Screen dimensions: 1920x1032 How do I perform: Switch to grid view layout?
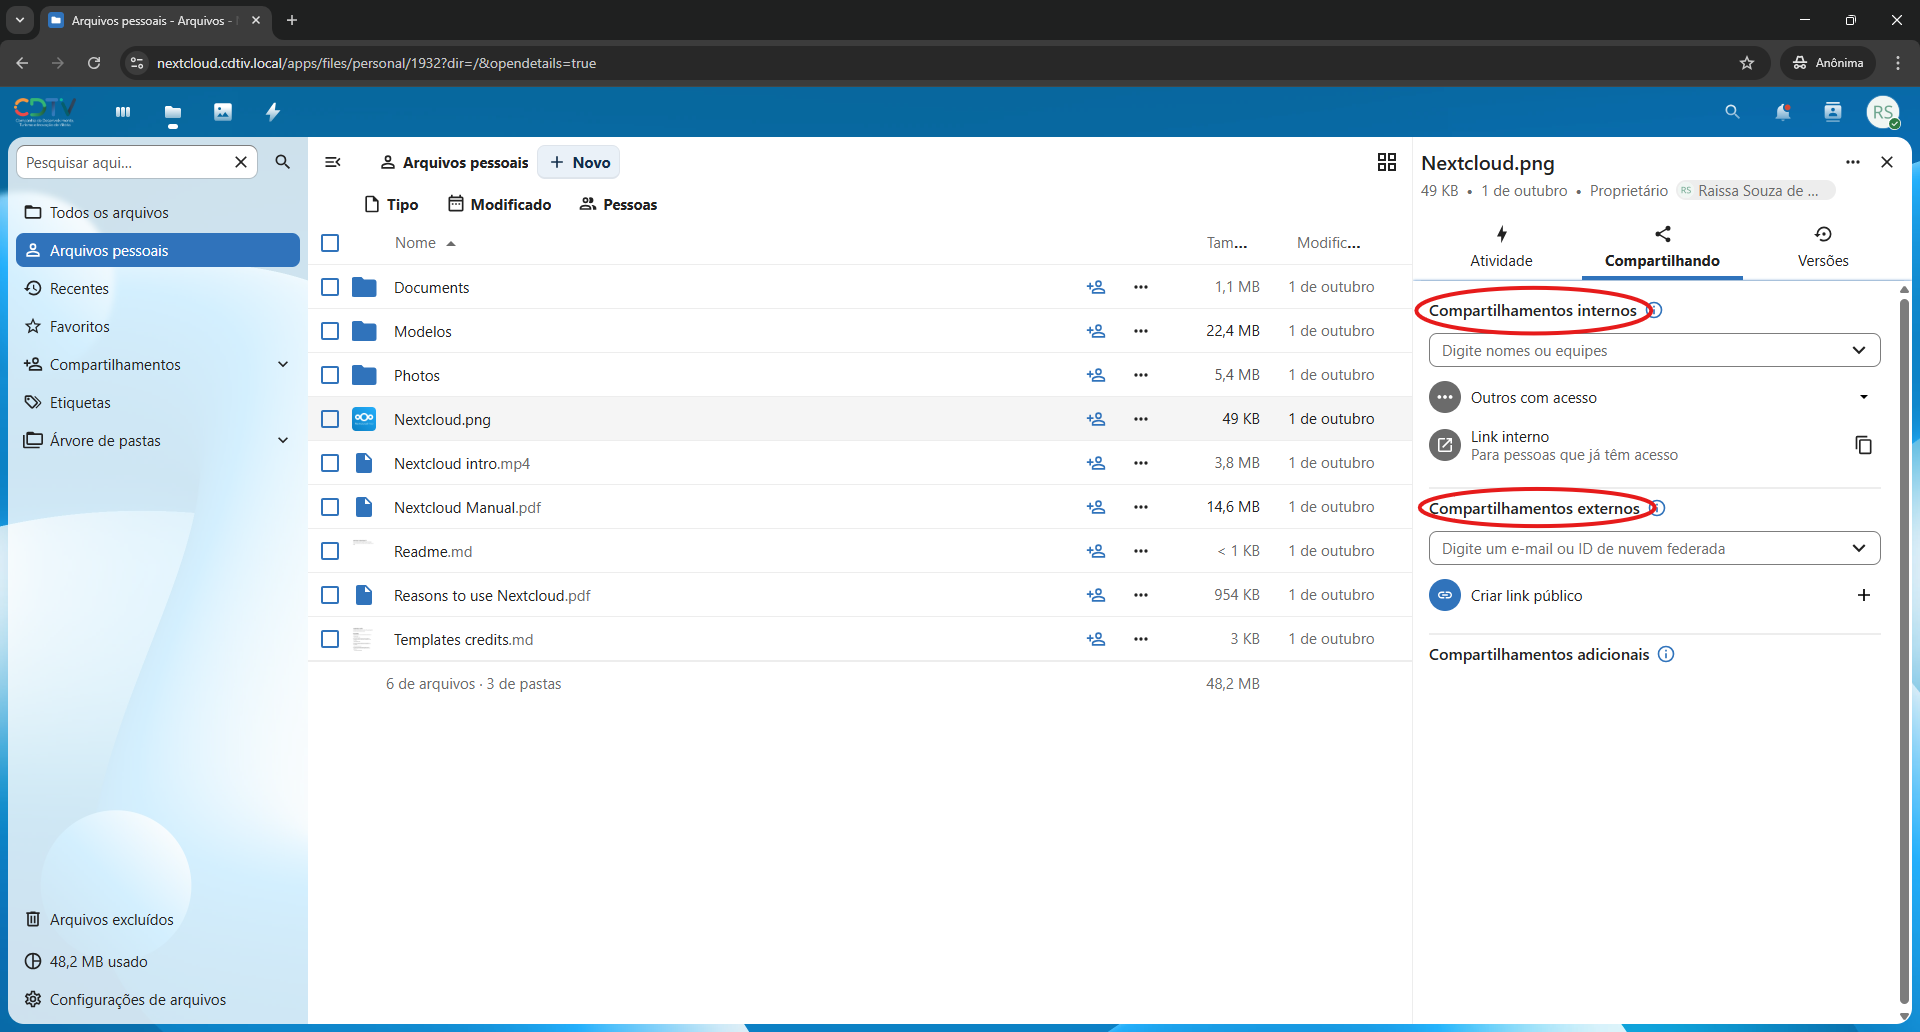click(x=1386, y=162)
